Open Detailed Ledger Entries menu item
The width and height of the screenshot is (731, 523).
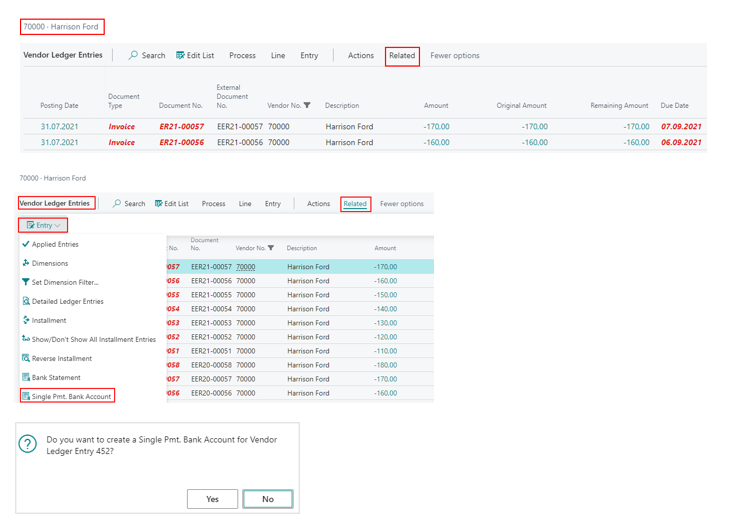(x=67, y=301)
